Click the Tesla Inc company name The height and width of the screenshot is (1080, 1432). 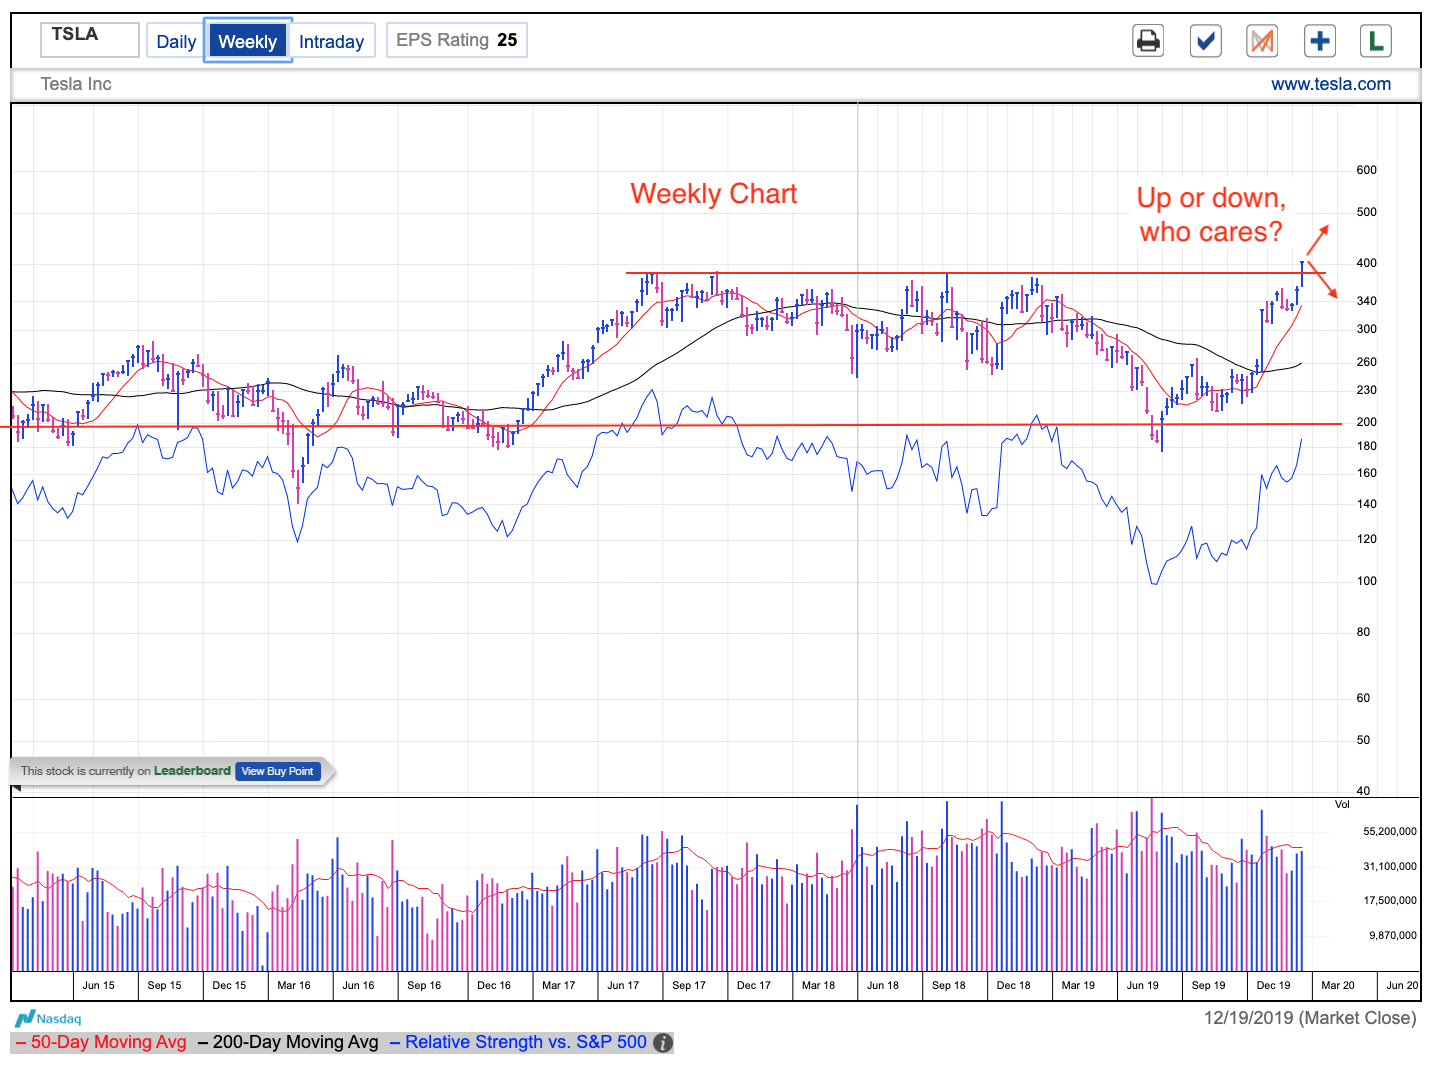76,84
